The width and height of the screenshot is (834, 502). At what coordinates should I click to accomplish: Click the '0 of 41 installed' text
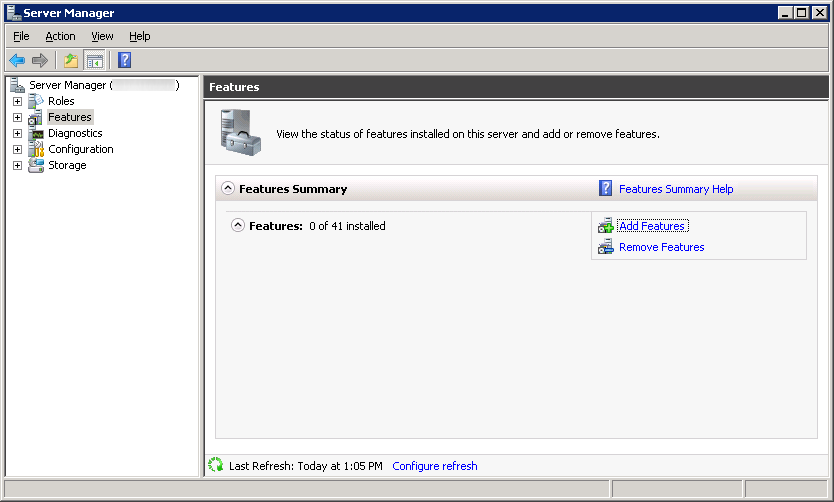347,226
